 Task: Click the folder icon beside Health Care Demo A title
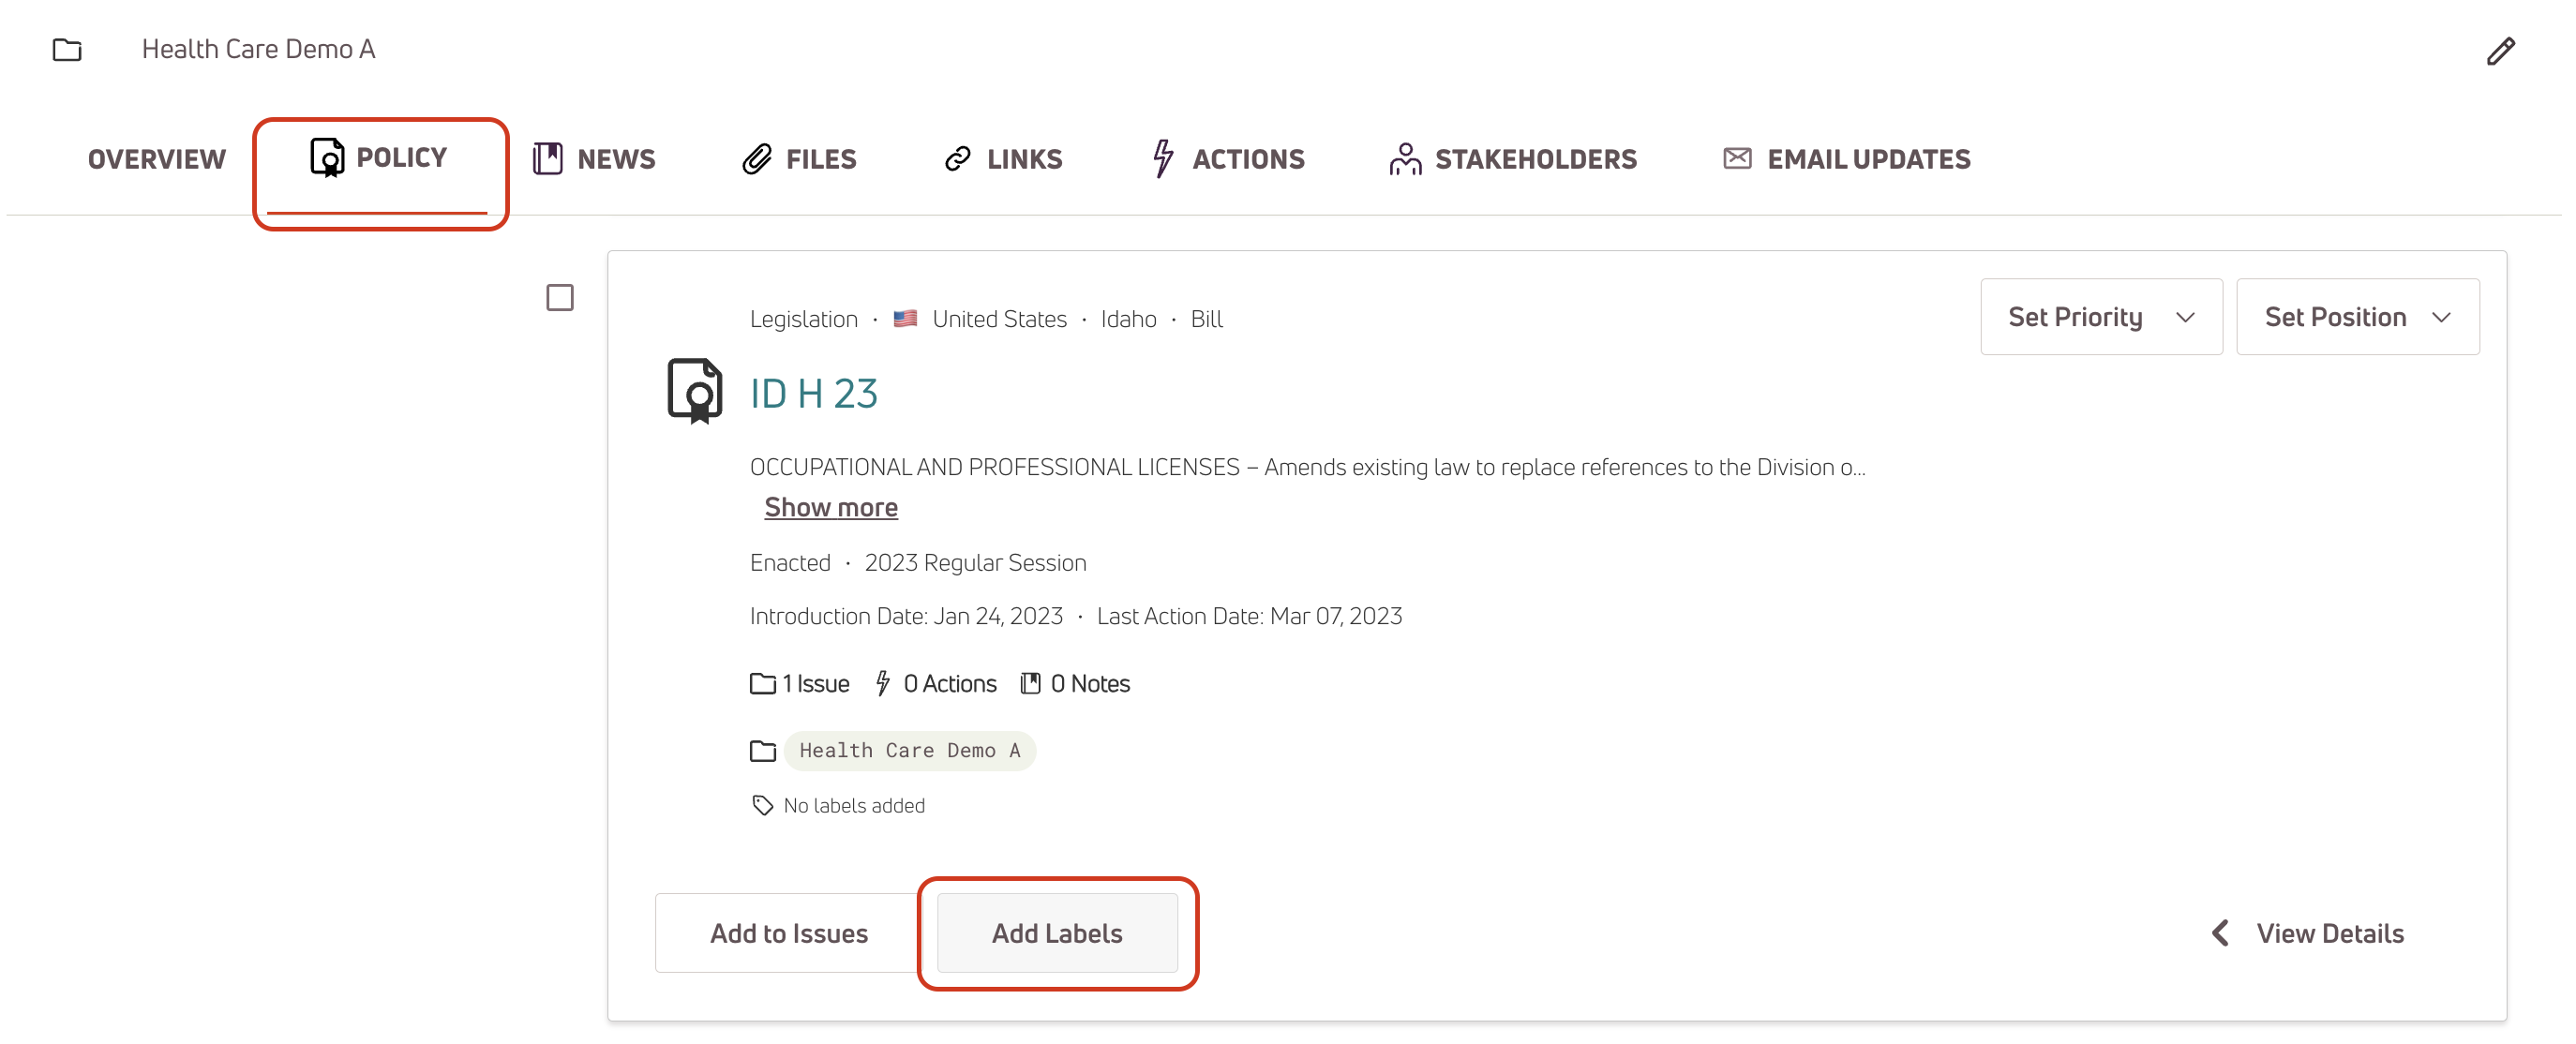[67, 50]
